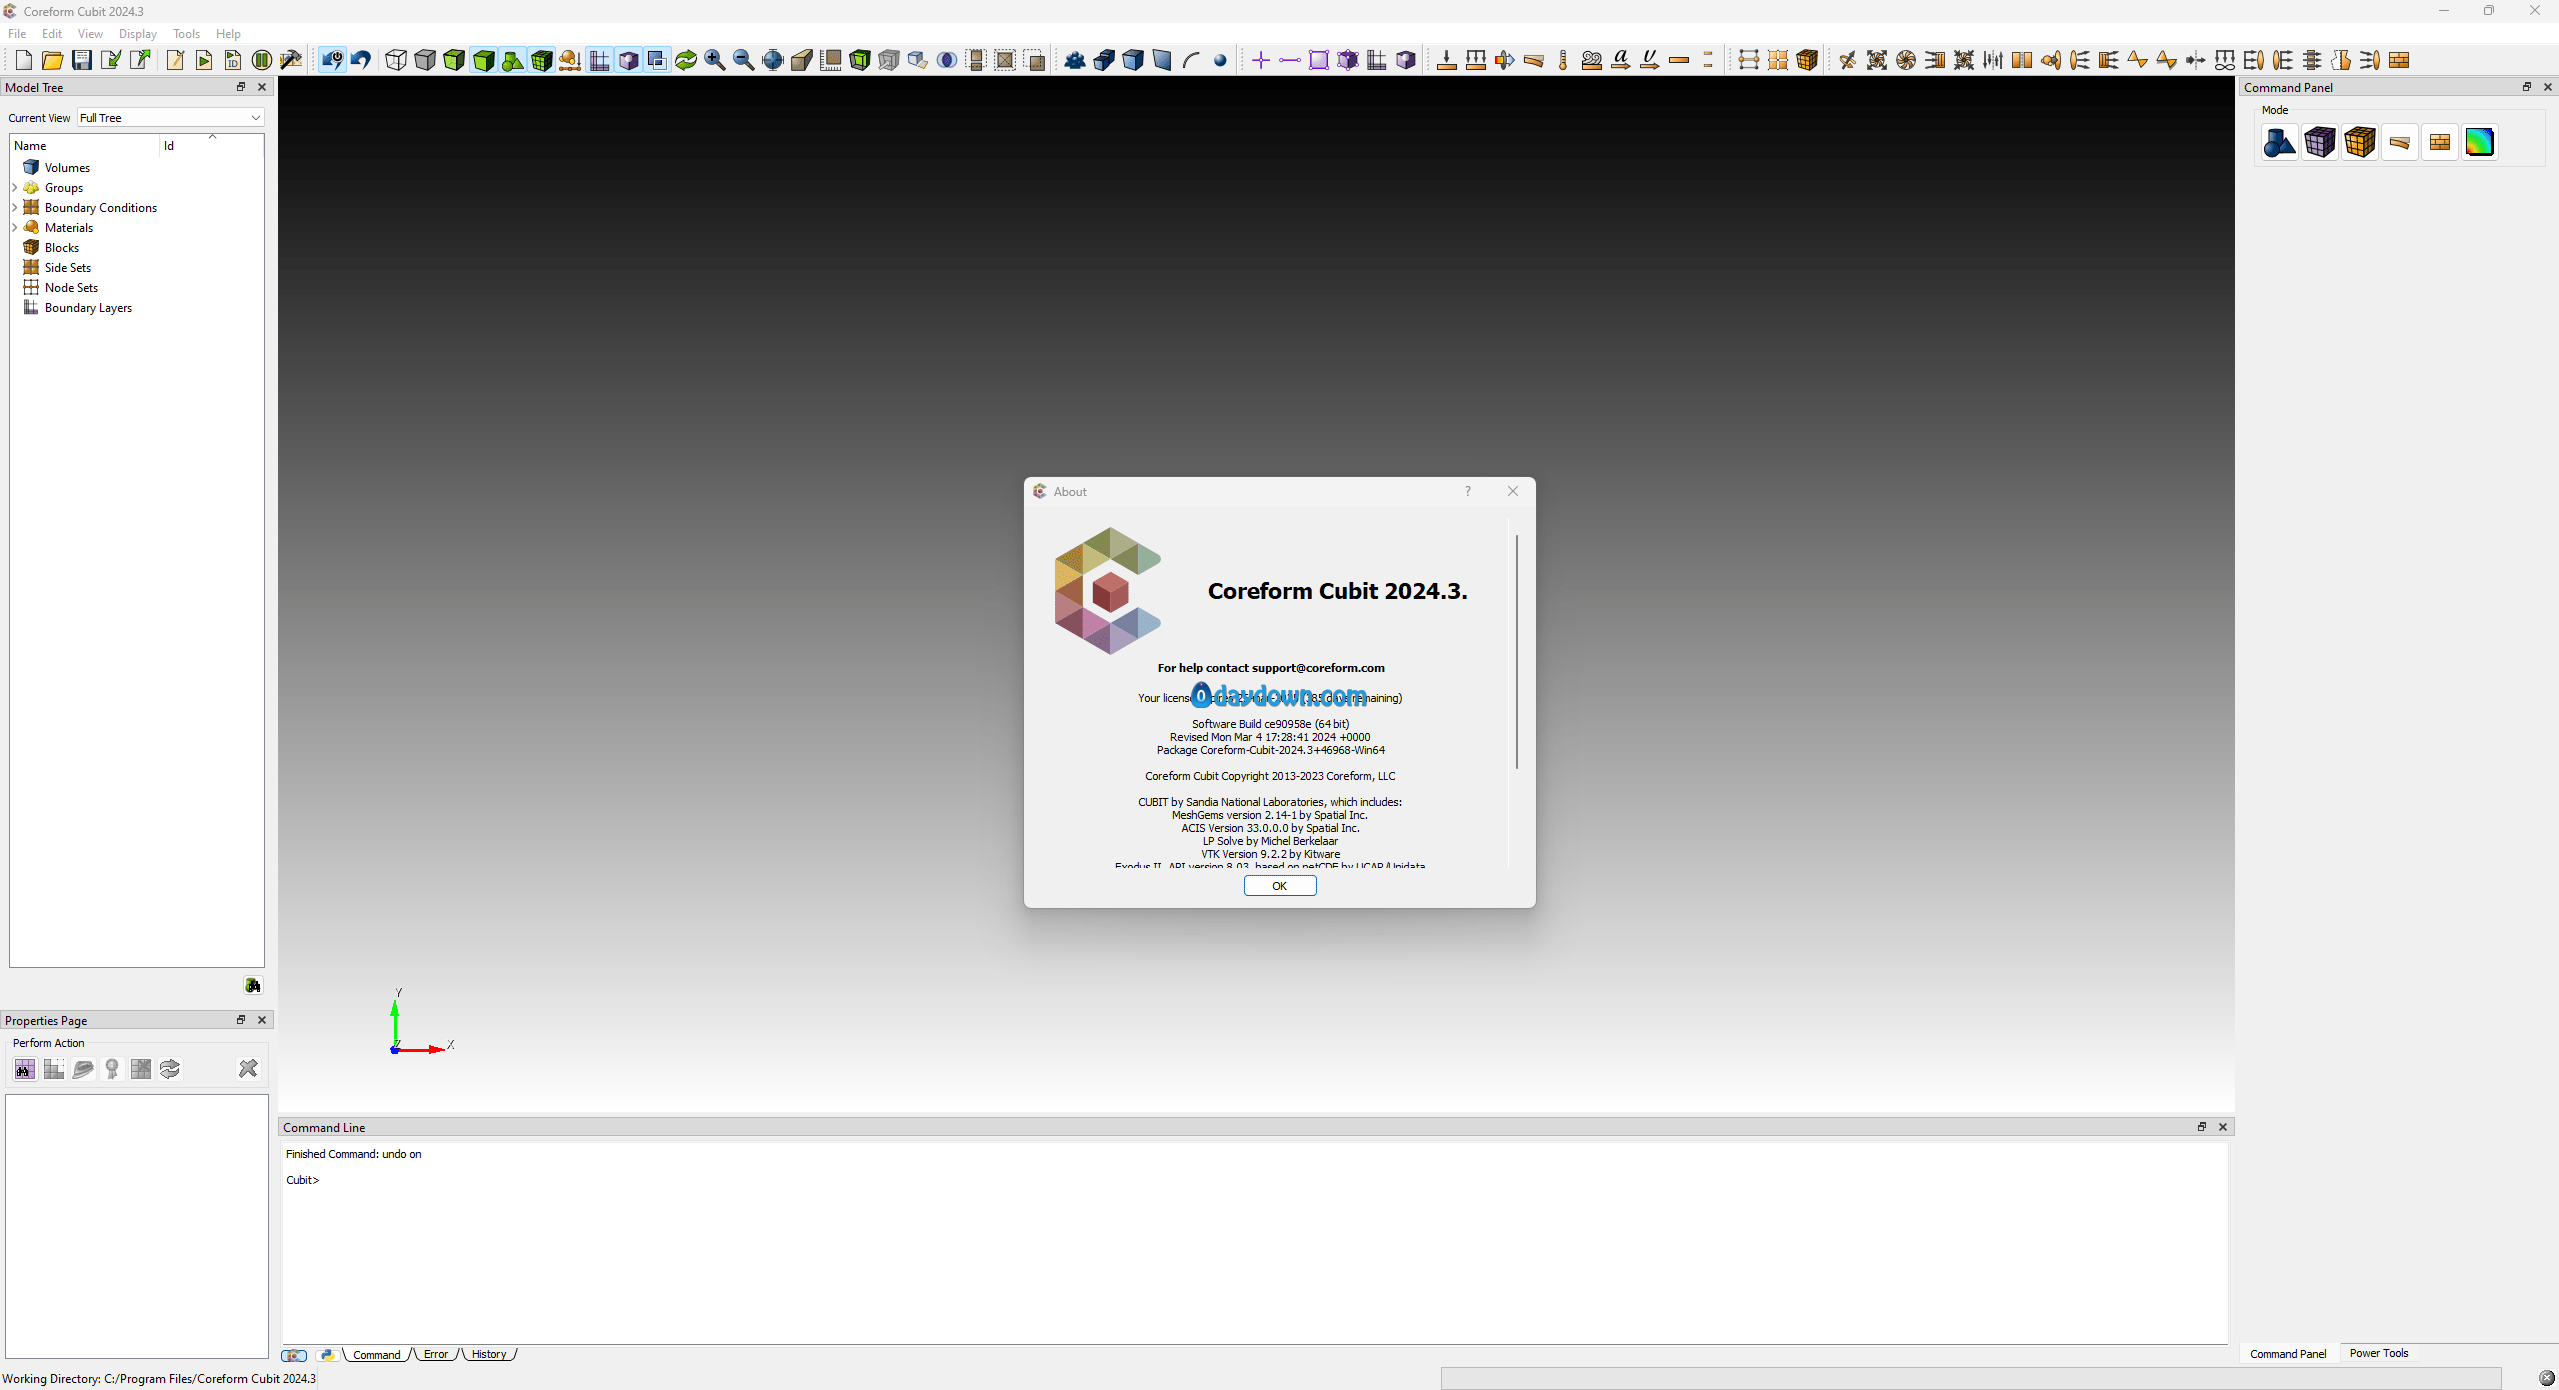Click the ribbon badge icon in Perform Action
This screenshot has height=1390, width=2559.
[112, 1069]
